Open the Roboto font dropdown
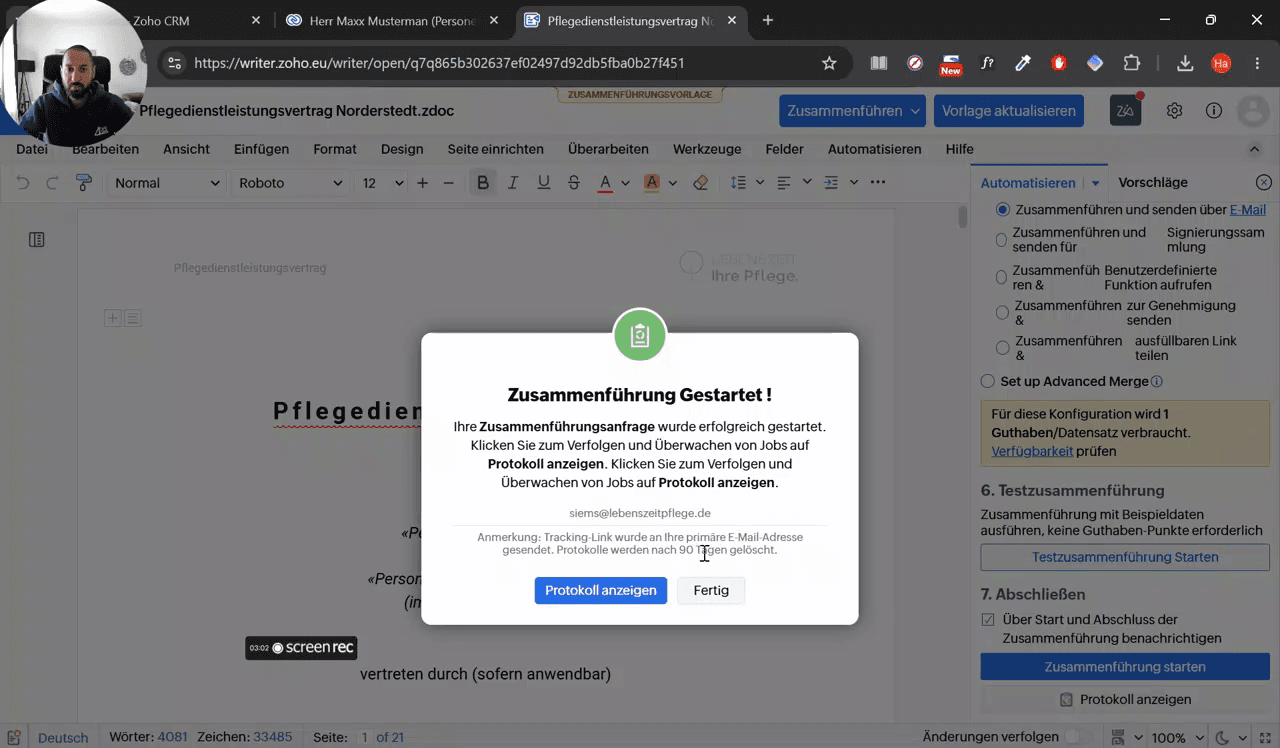The height and width of the screenshot is (748, 1280). point(290,183)
